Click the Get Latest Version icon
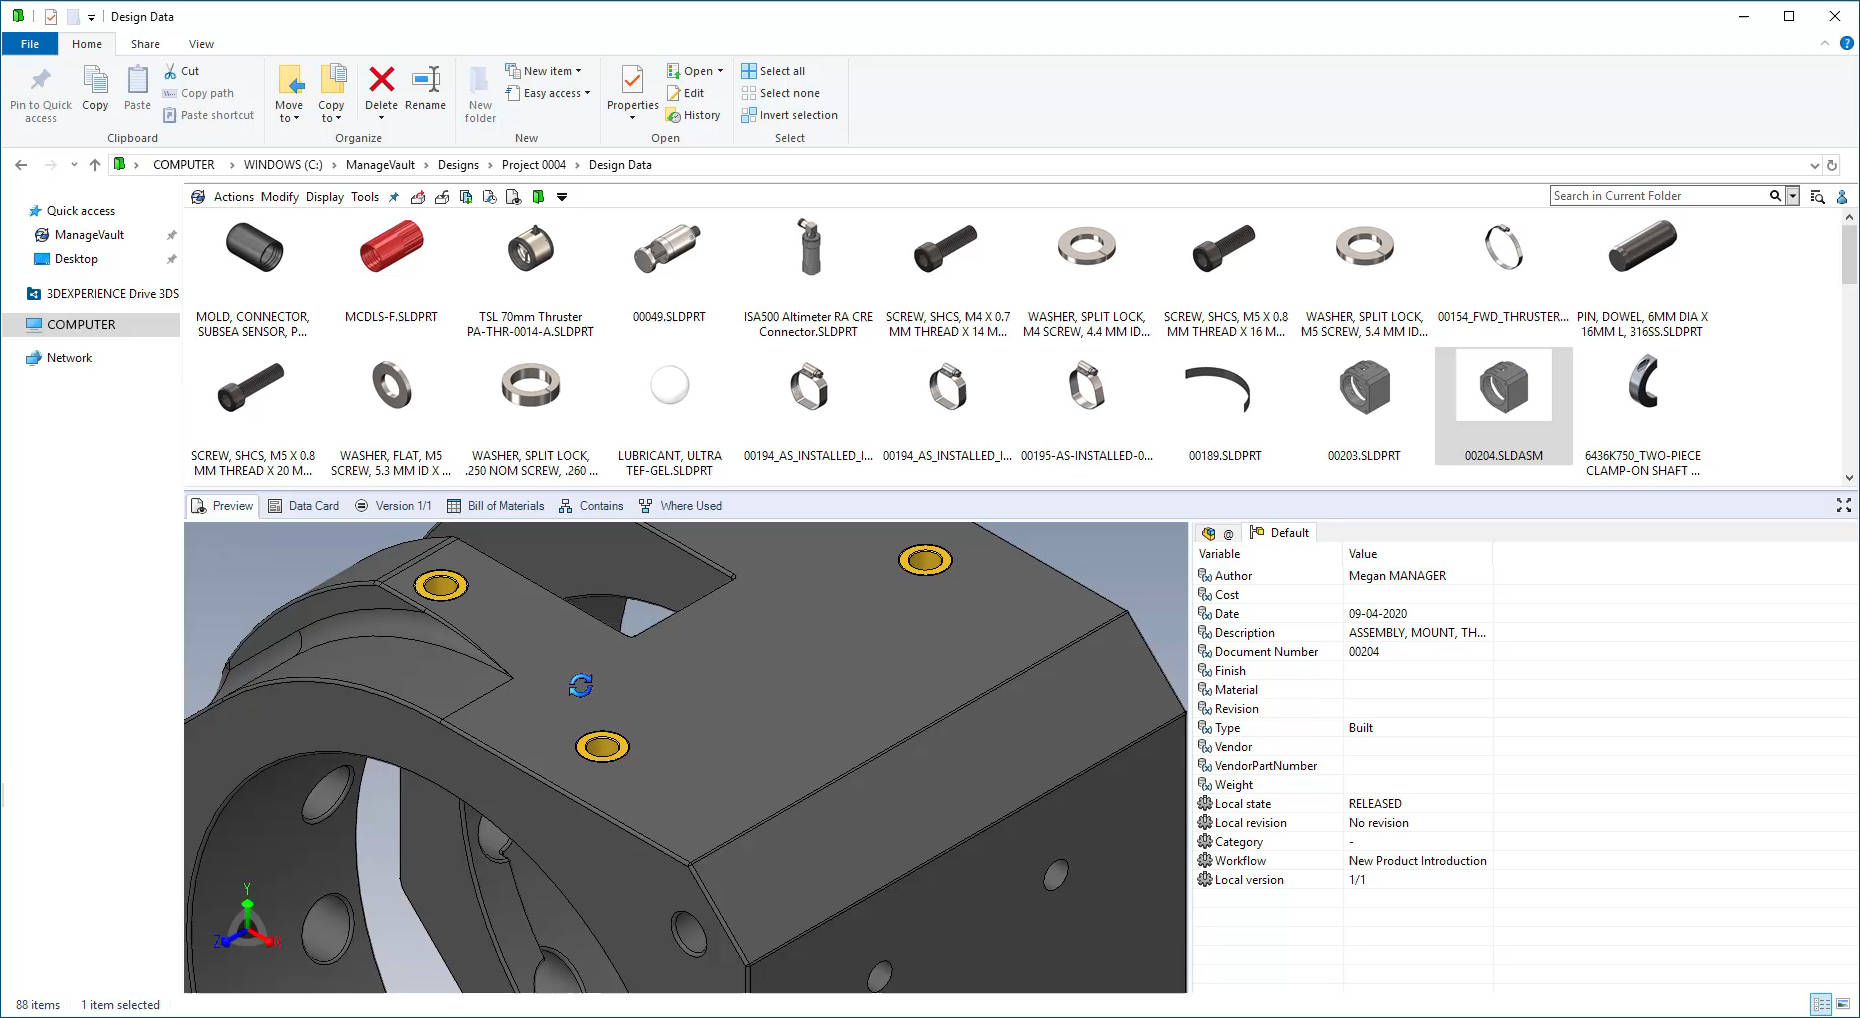 click(x=466, y=197)
